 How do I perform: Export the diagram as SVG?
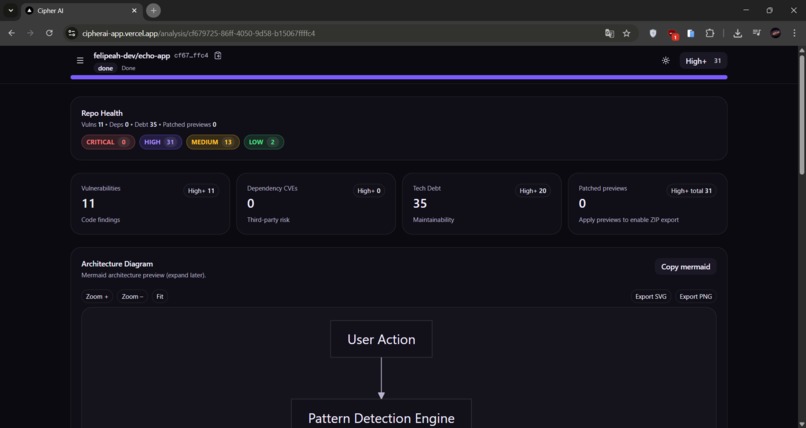(650, 296)
